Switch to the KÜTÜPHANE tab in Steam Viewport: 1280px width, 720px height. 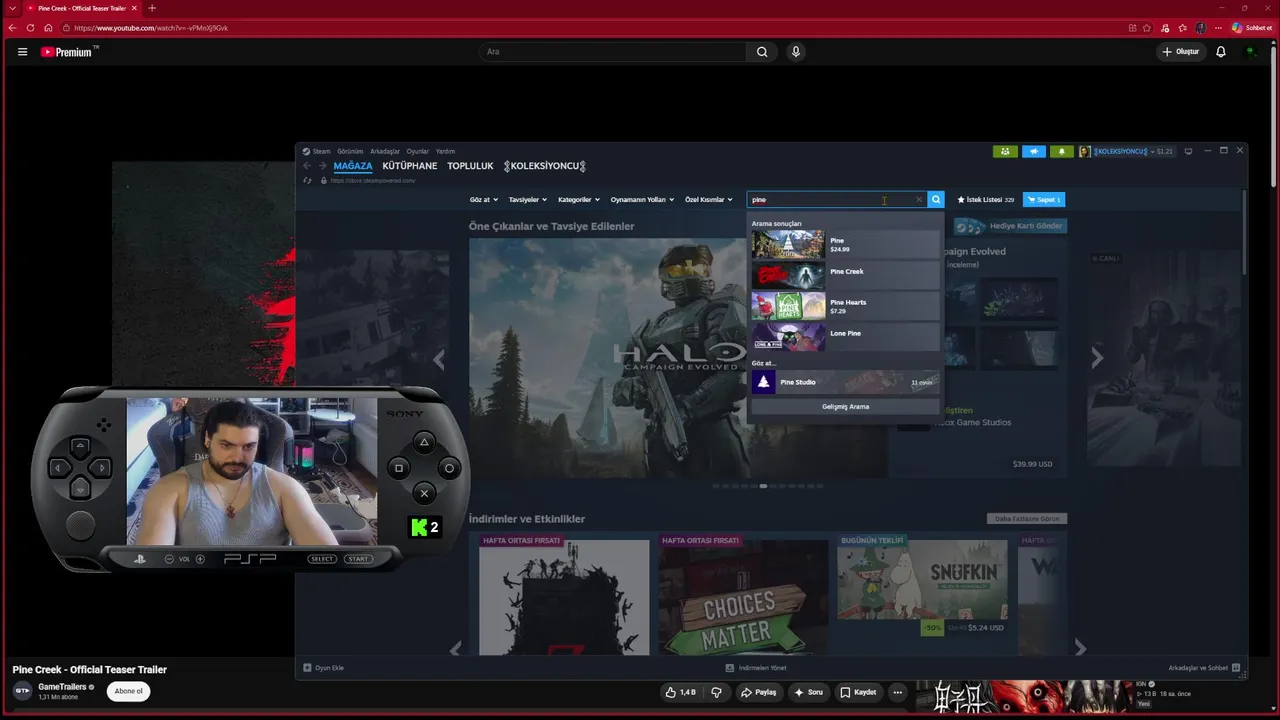click(410, 166)
